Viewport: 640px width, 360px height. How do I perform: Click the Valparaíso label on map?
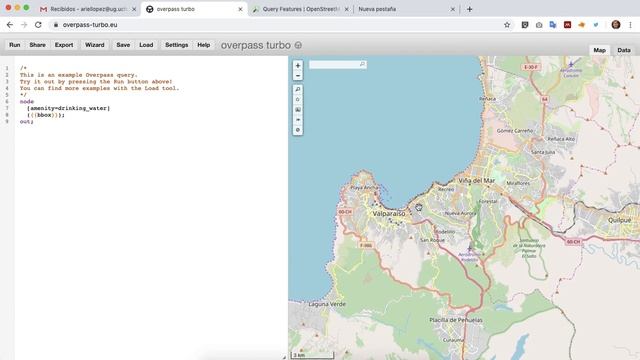pos(389,213)
